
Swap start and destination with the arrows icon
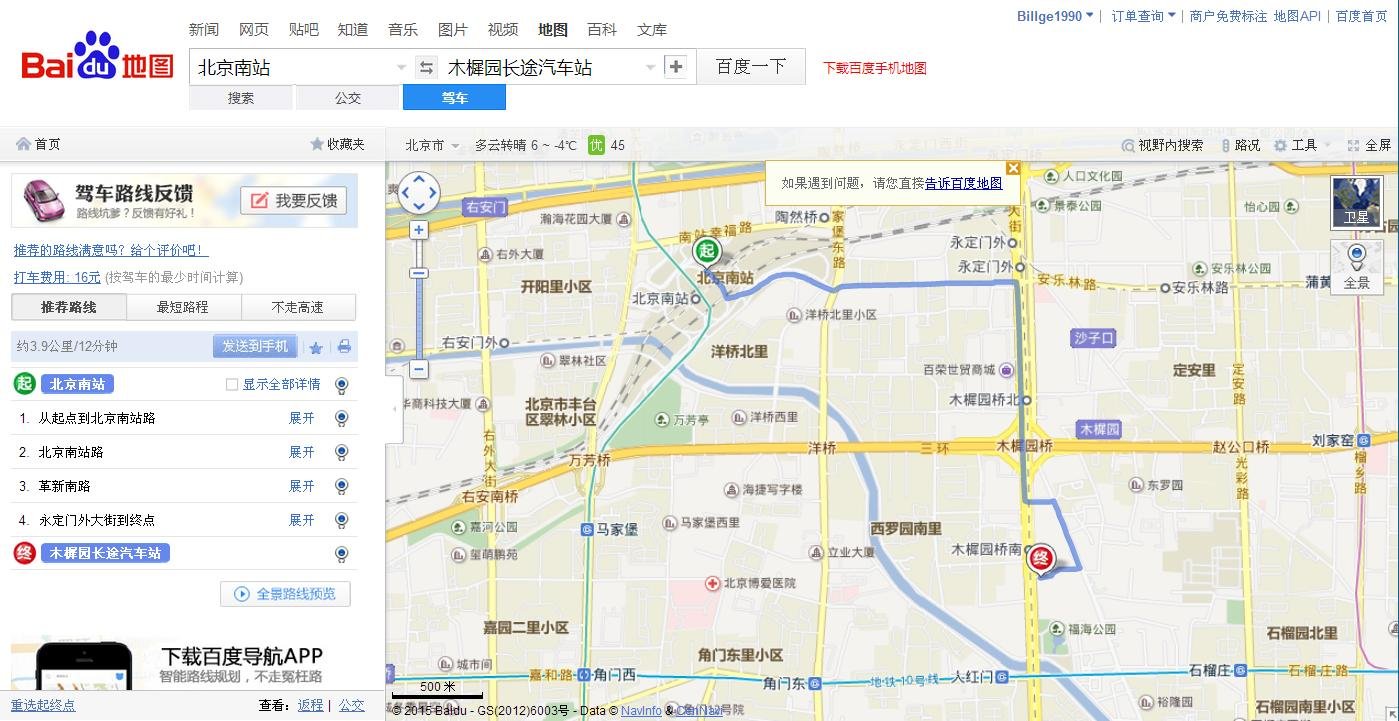[x=427, y=65]
